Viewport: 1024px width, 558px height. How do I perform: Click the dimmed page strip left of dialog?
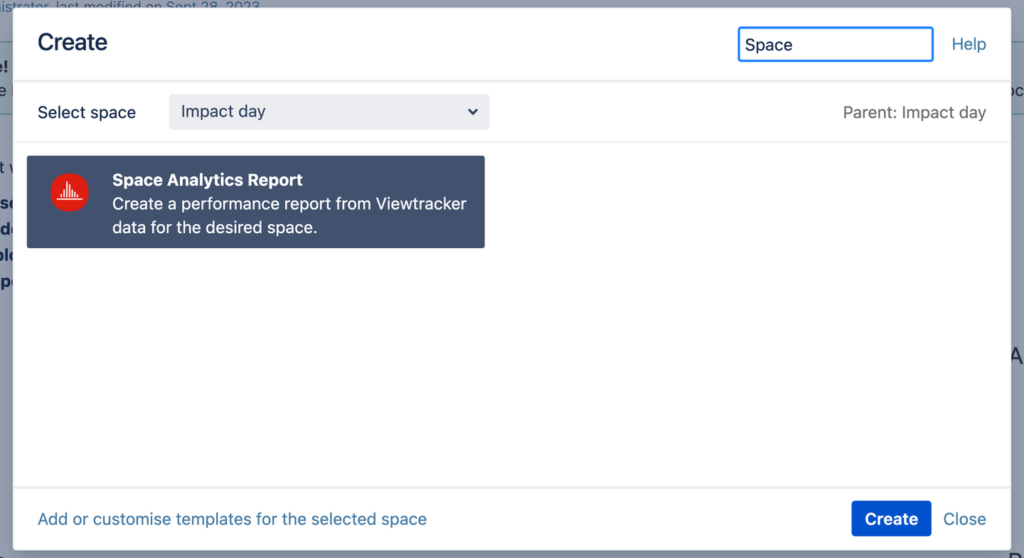point(6,281)
